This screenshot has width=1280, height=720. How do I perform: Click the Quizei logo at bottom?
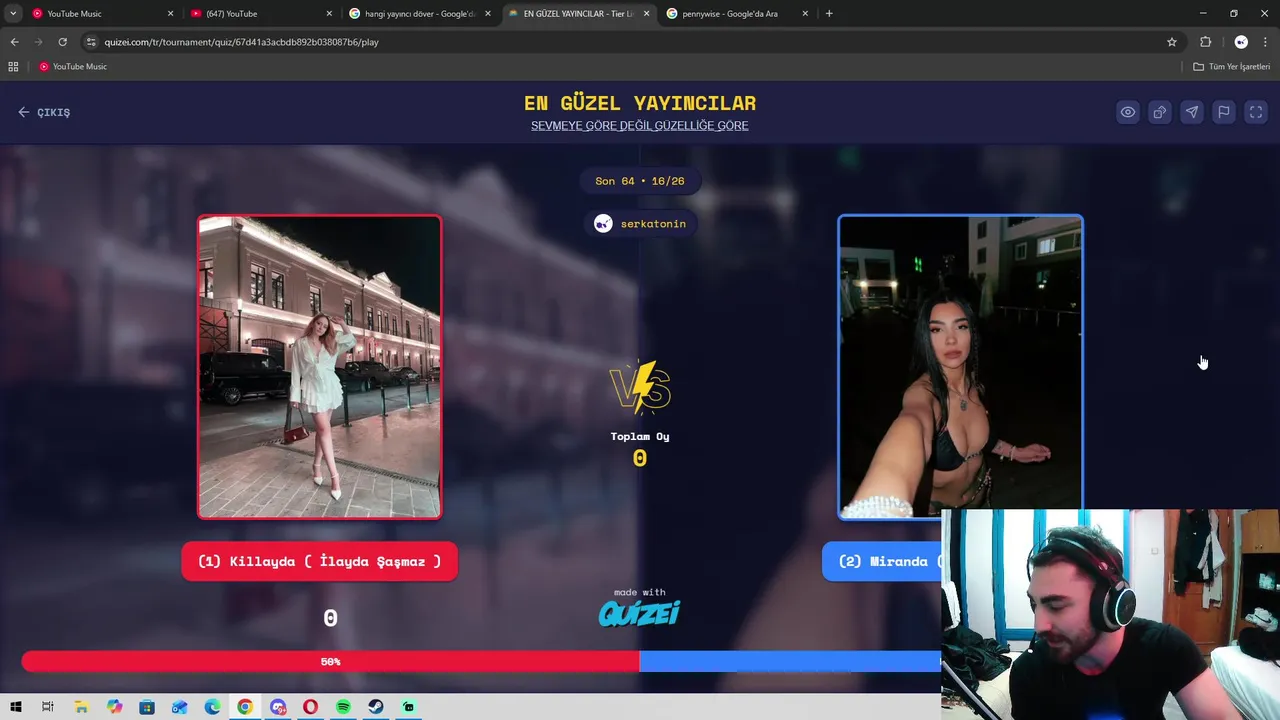coord(640,613)
